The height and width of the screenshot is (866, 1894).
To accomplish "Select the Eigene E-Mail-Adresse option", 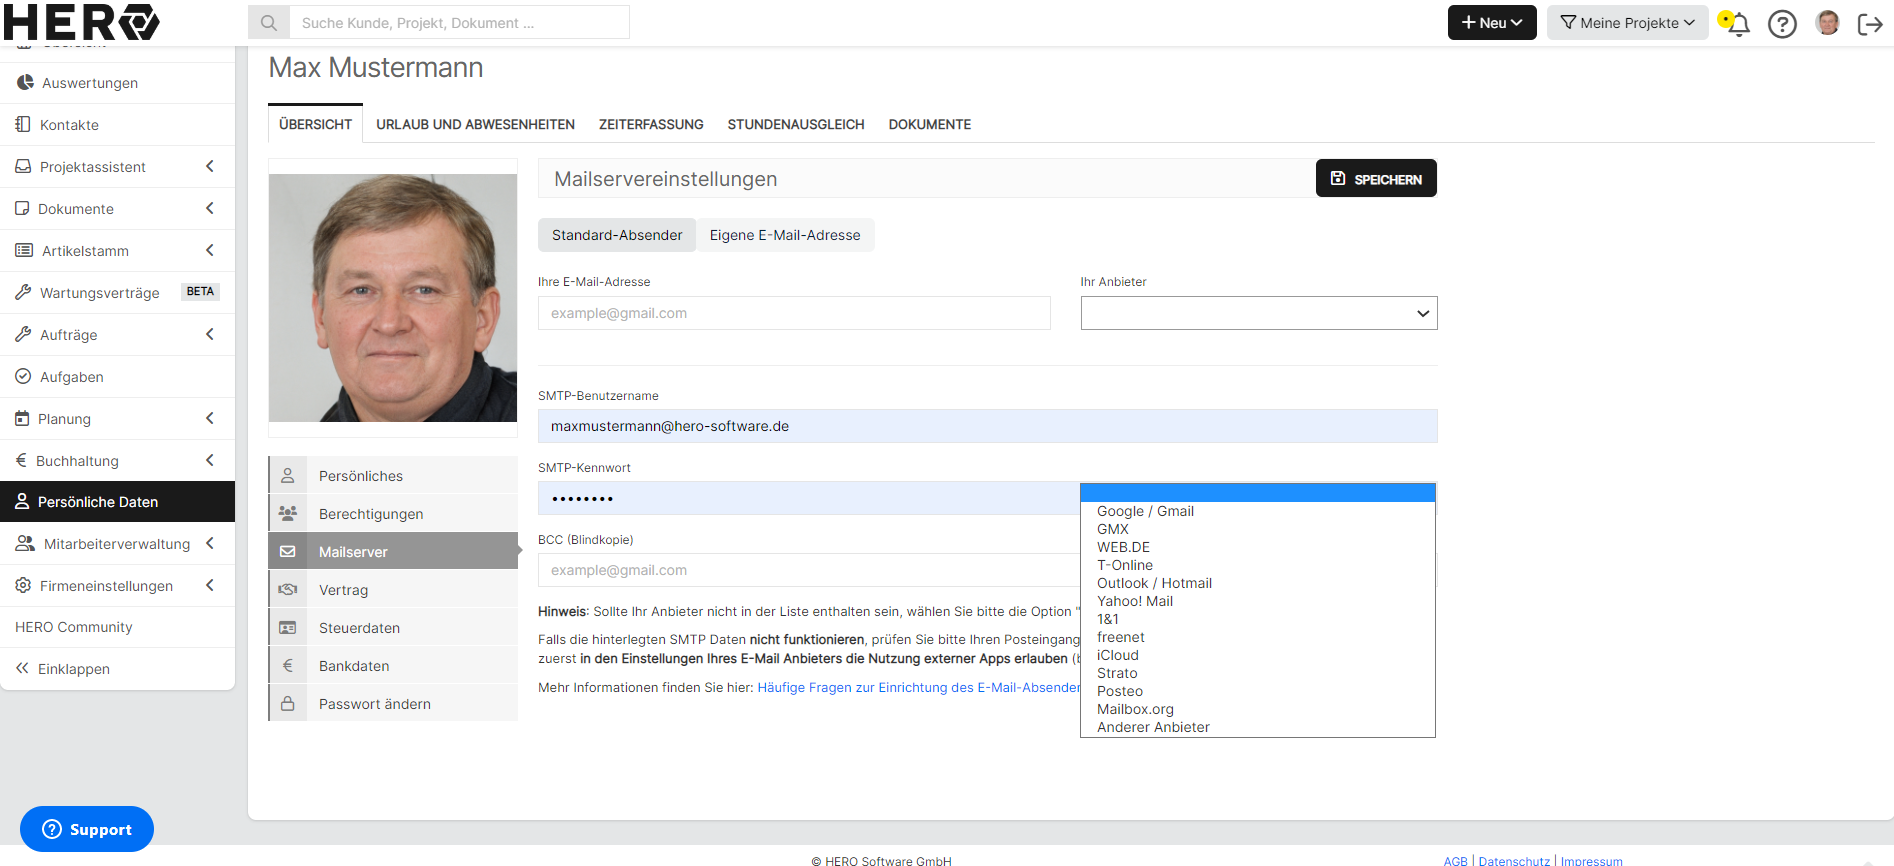I will pyautogui.click(x=785, y=235).
